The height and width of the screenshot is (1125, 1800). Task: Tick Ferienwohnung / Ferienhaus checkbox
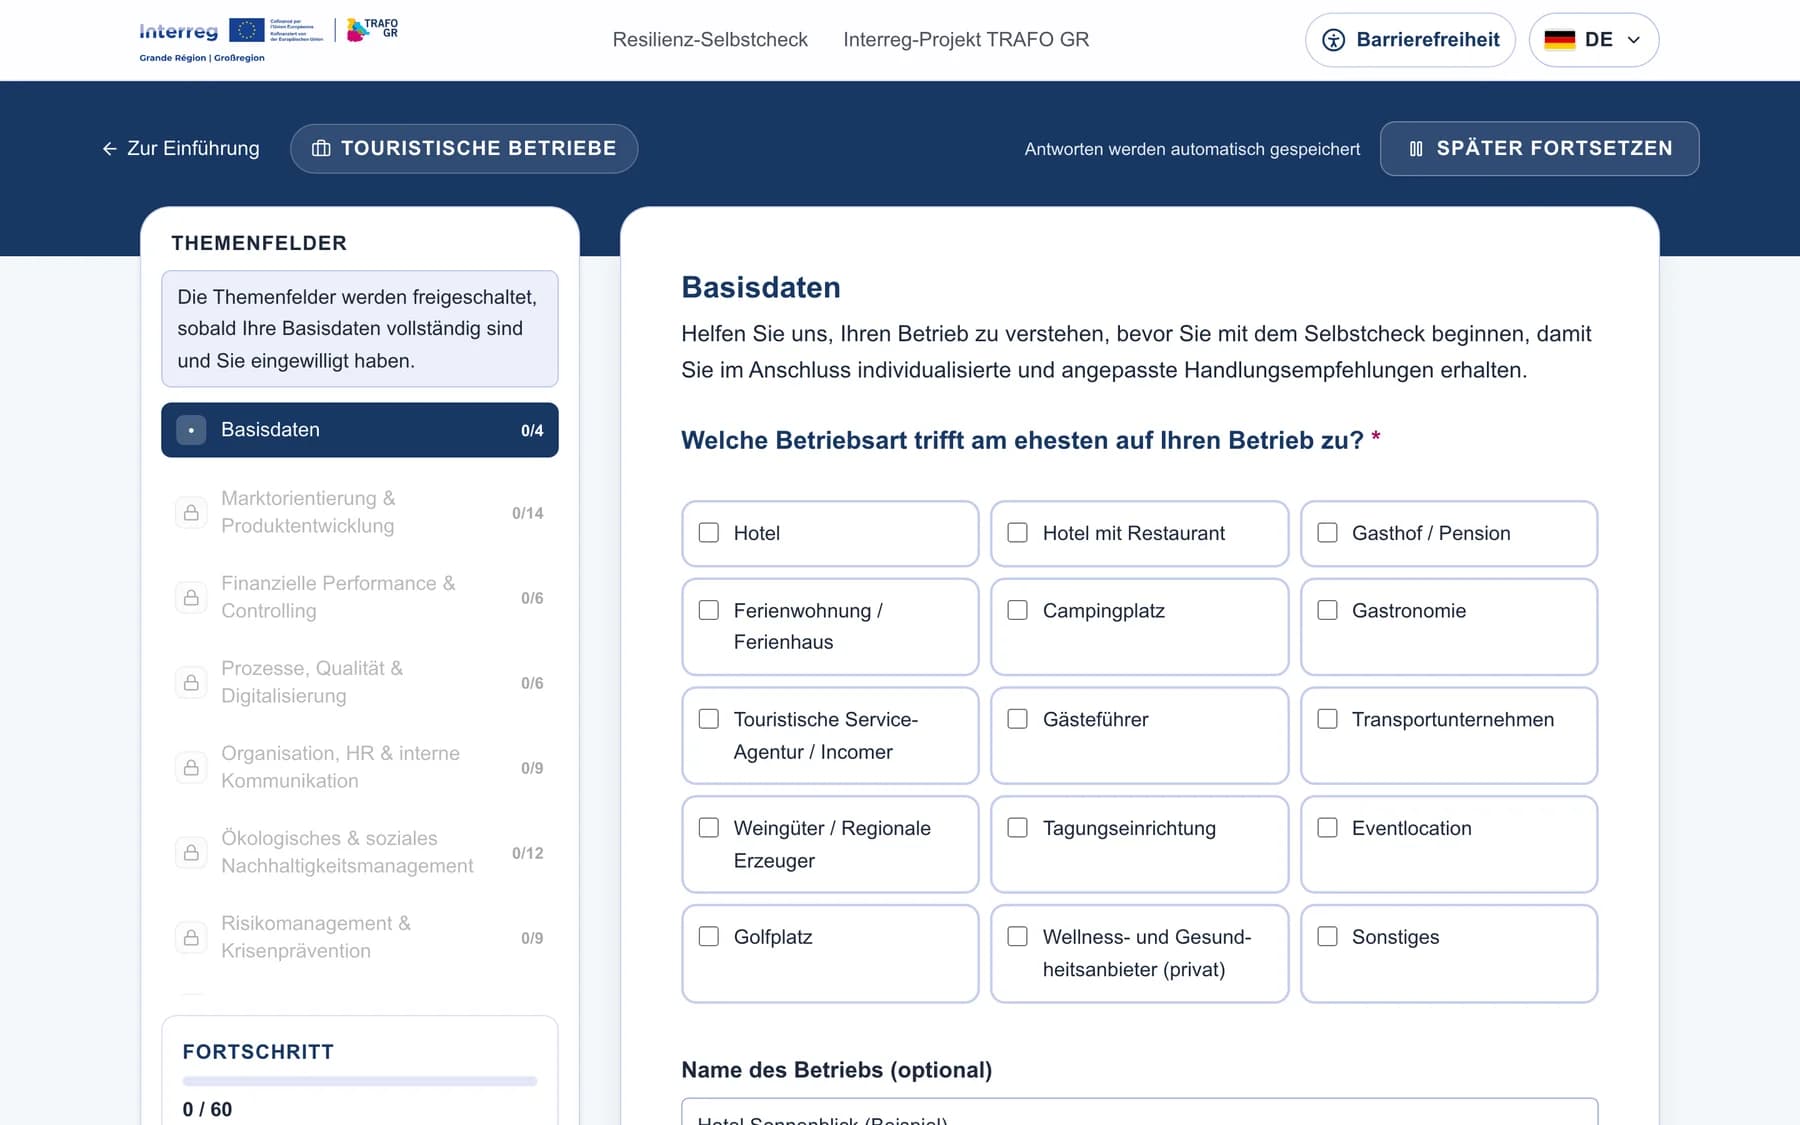click(709, 610)
